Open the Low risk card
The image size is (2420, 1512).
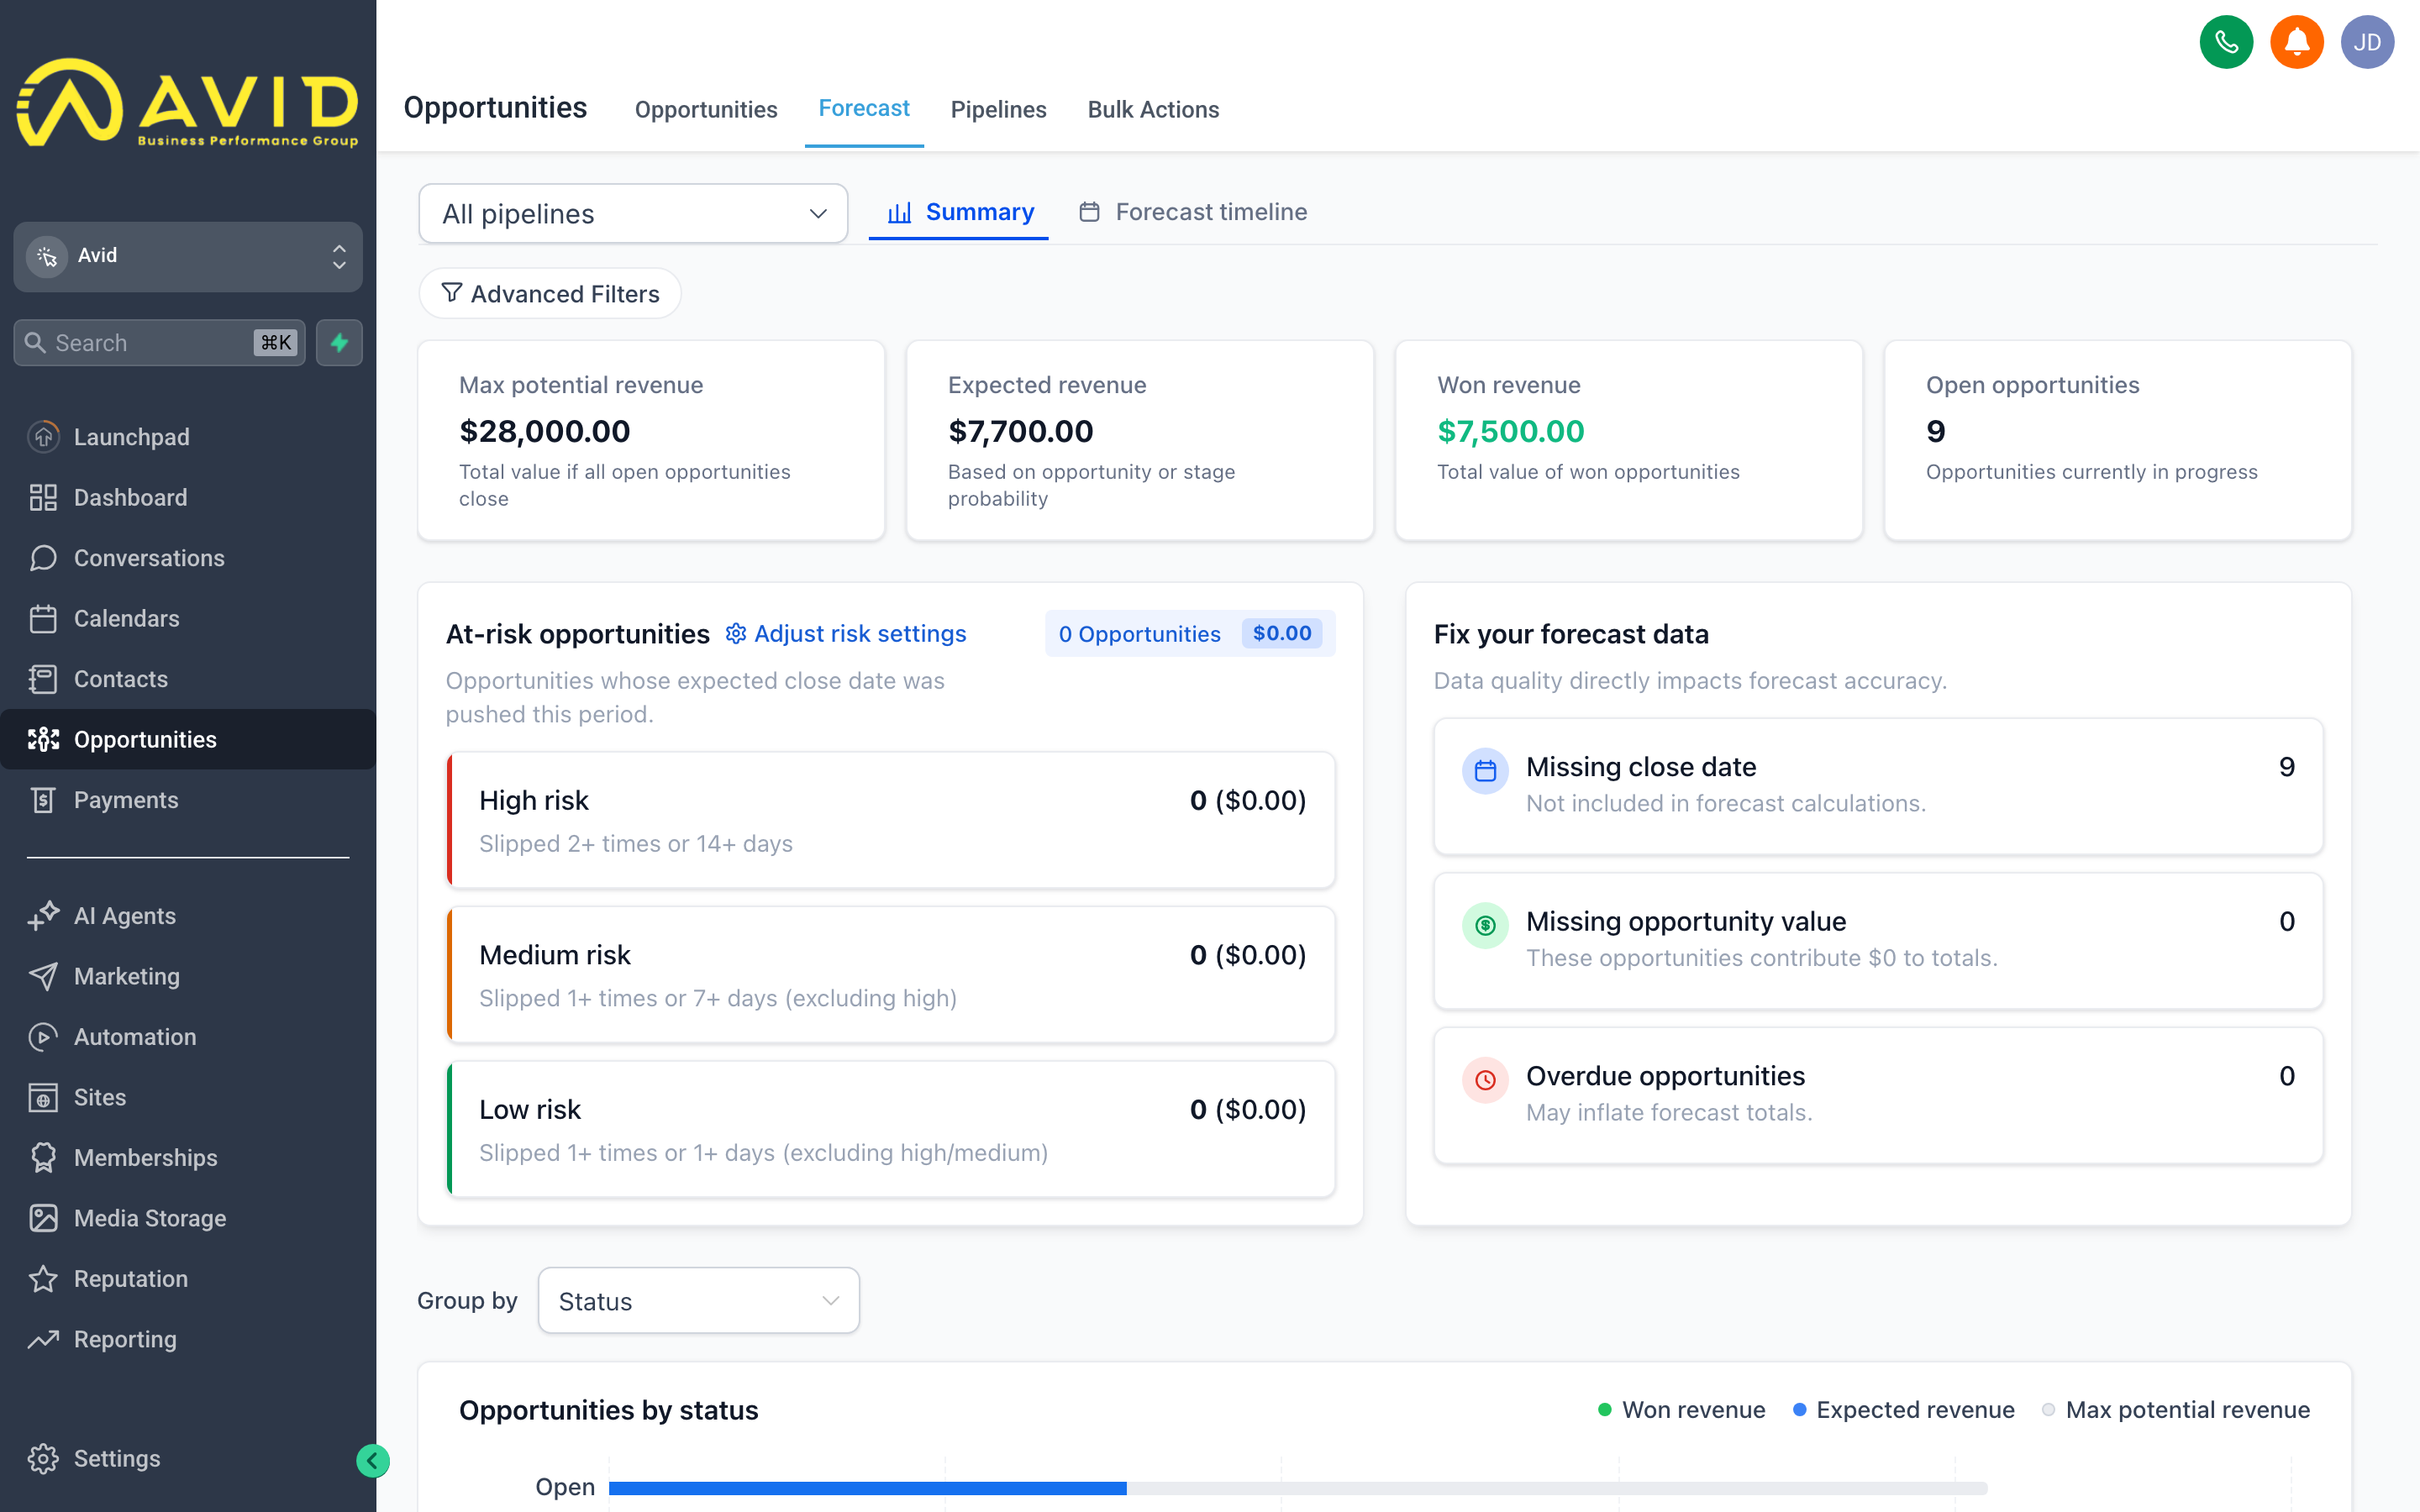[x=891, y=1129]
